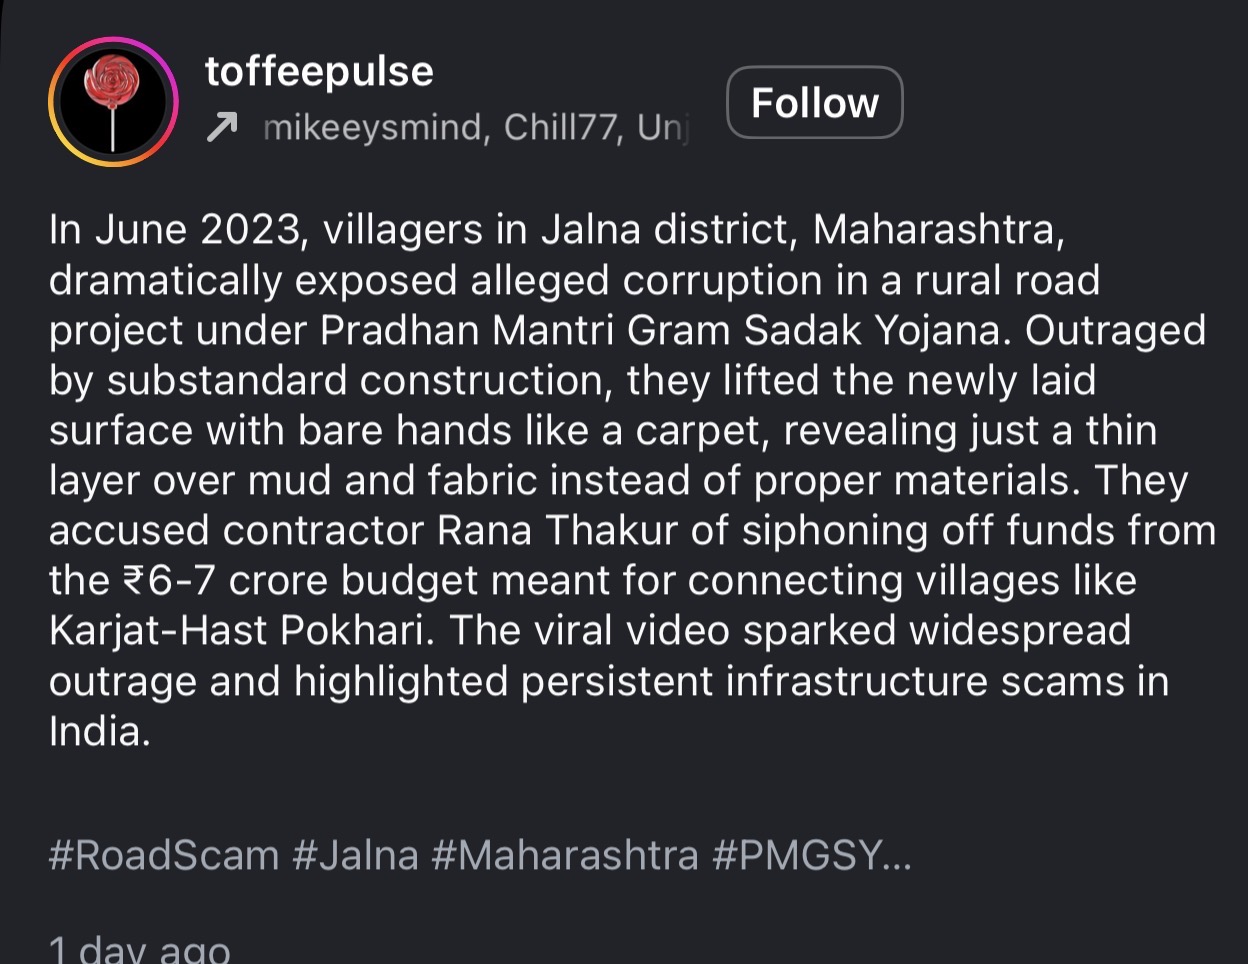This screenshot has width=1248, height=964.
Task: Open the #PMGSY hashtag
Action: [797, 856]
